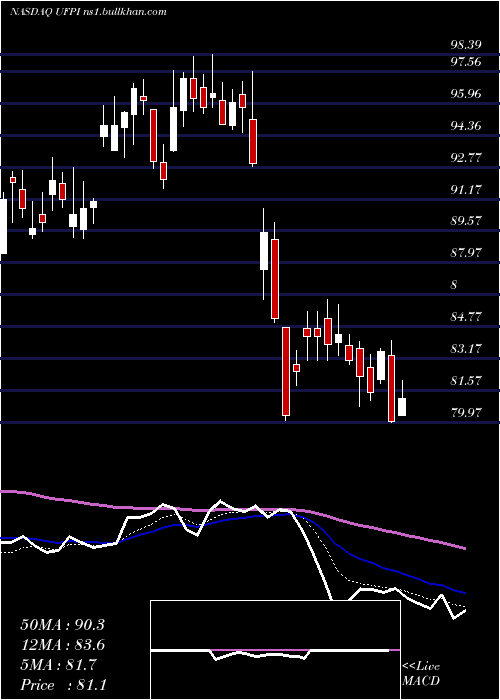Image resolution: width=500 pixels, height=700 pixels.
Task: Click the 12MA : 83.6 readout
Action: (x=62, y=645)
